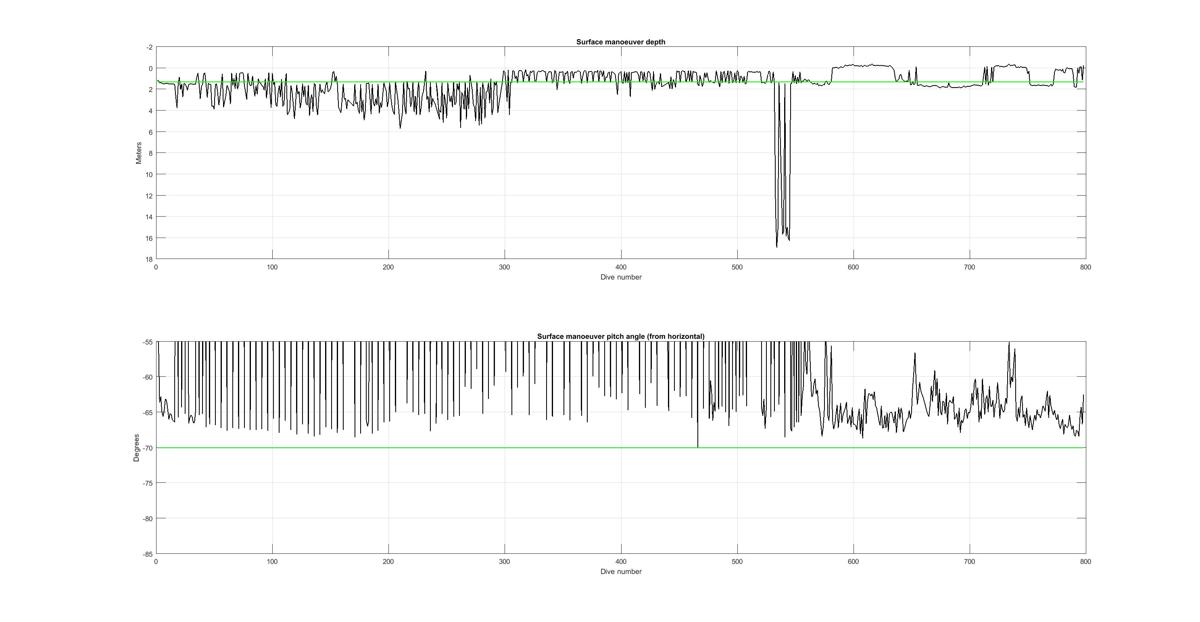Click the "4" tick on the Meters axis
This screenshot has height=622, width=1200.
(151, 111)
